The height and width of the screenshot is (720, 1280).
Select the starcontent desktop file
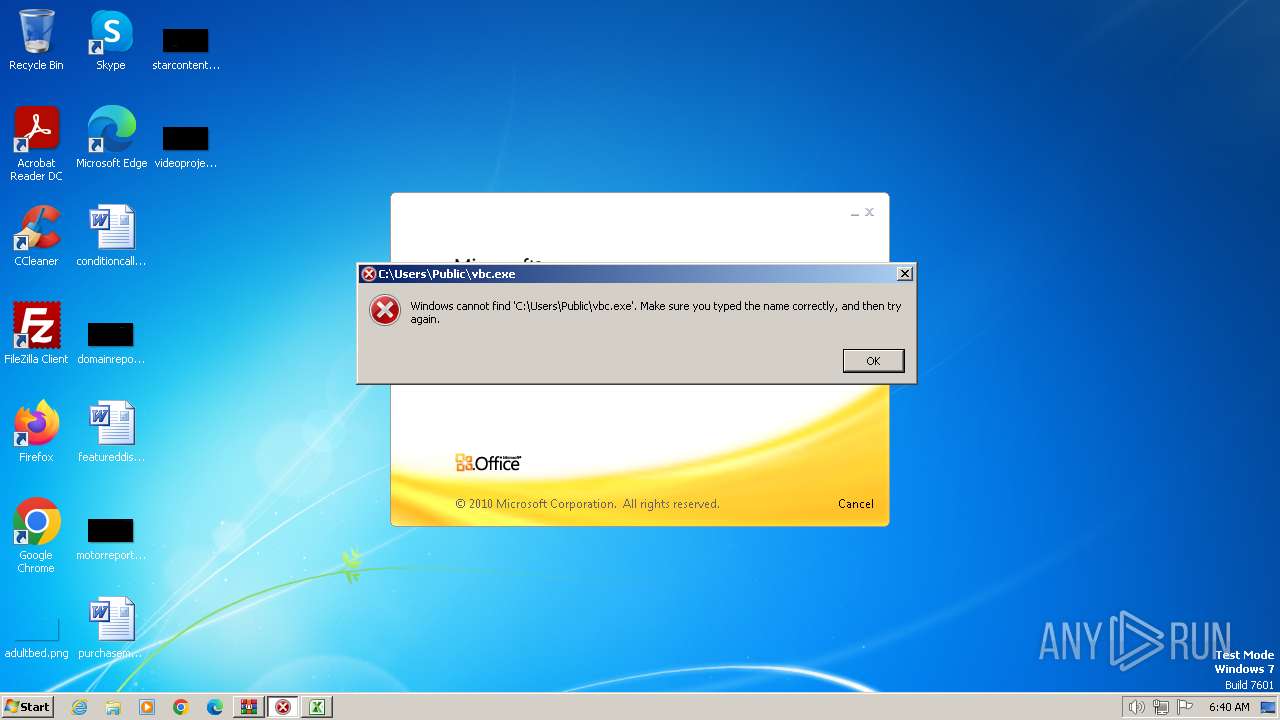[186, 49]
